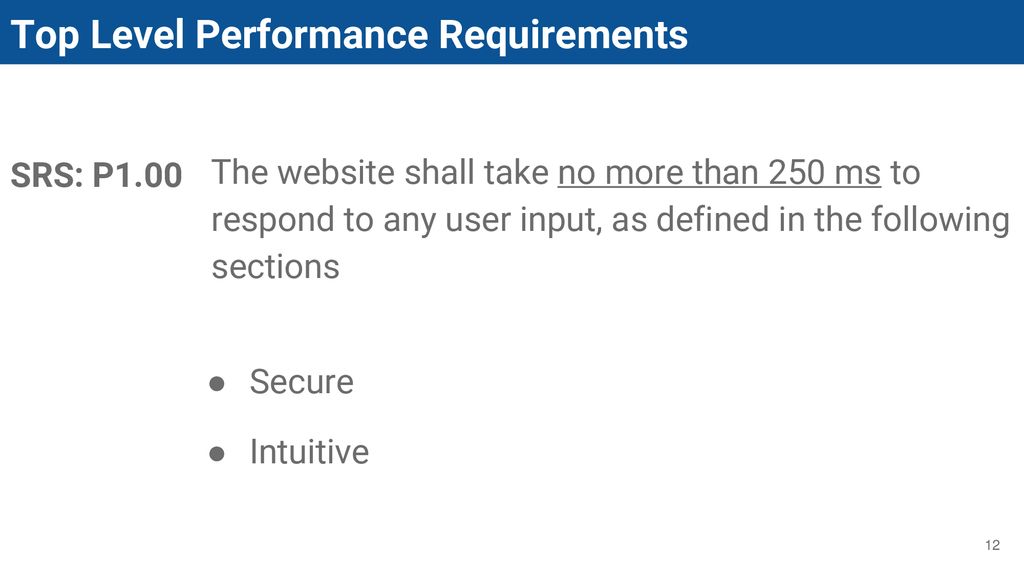Click the 'SRS: P1.00' requirement label
The height and width of the screenshot is (576, 1024).
(x=96, y=175)
